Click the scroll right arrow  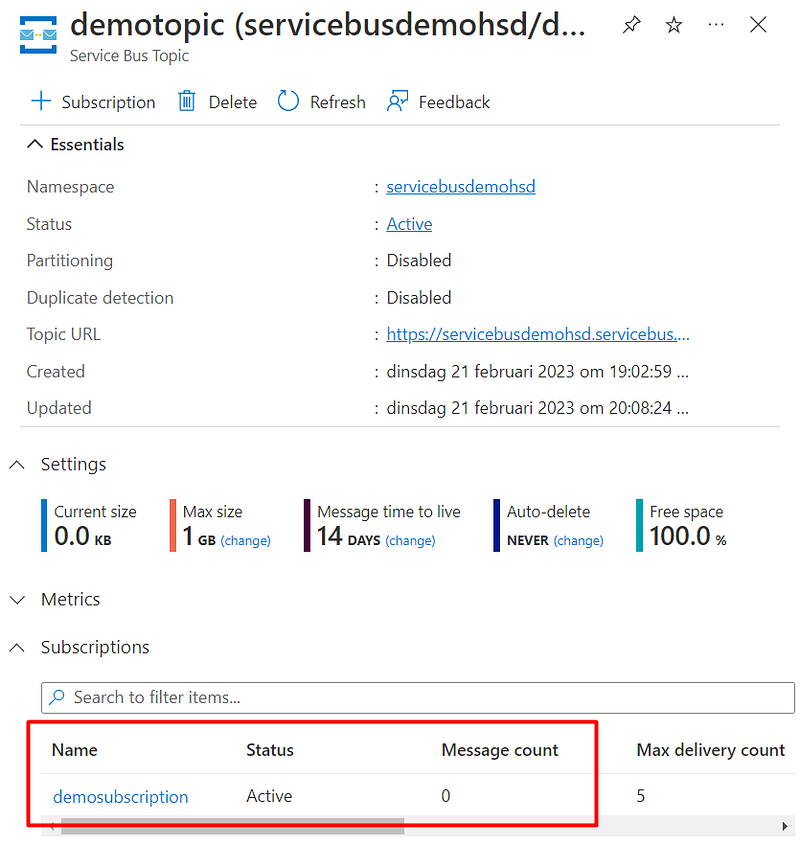click(785, 826)
